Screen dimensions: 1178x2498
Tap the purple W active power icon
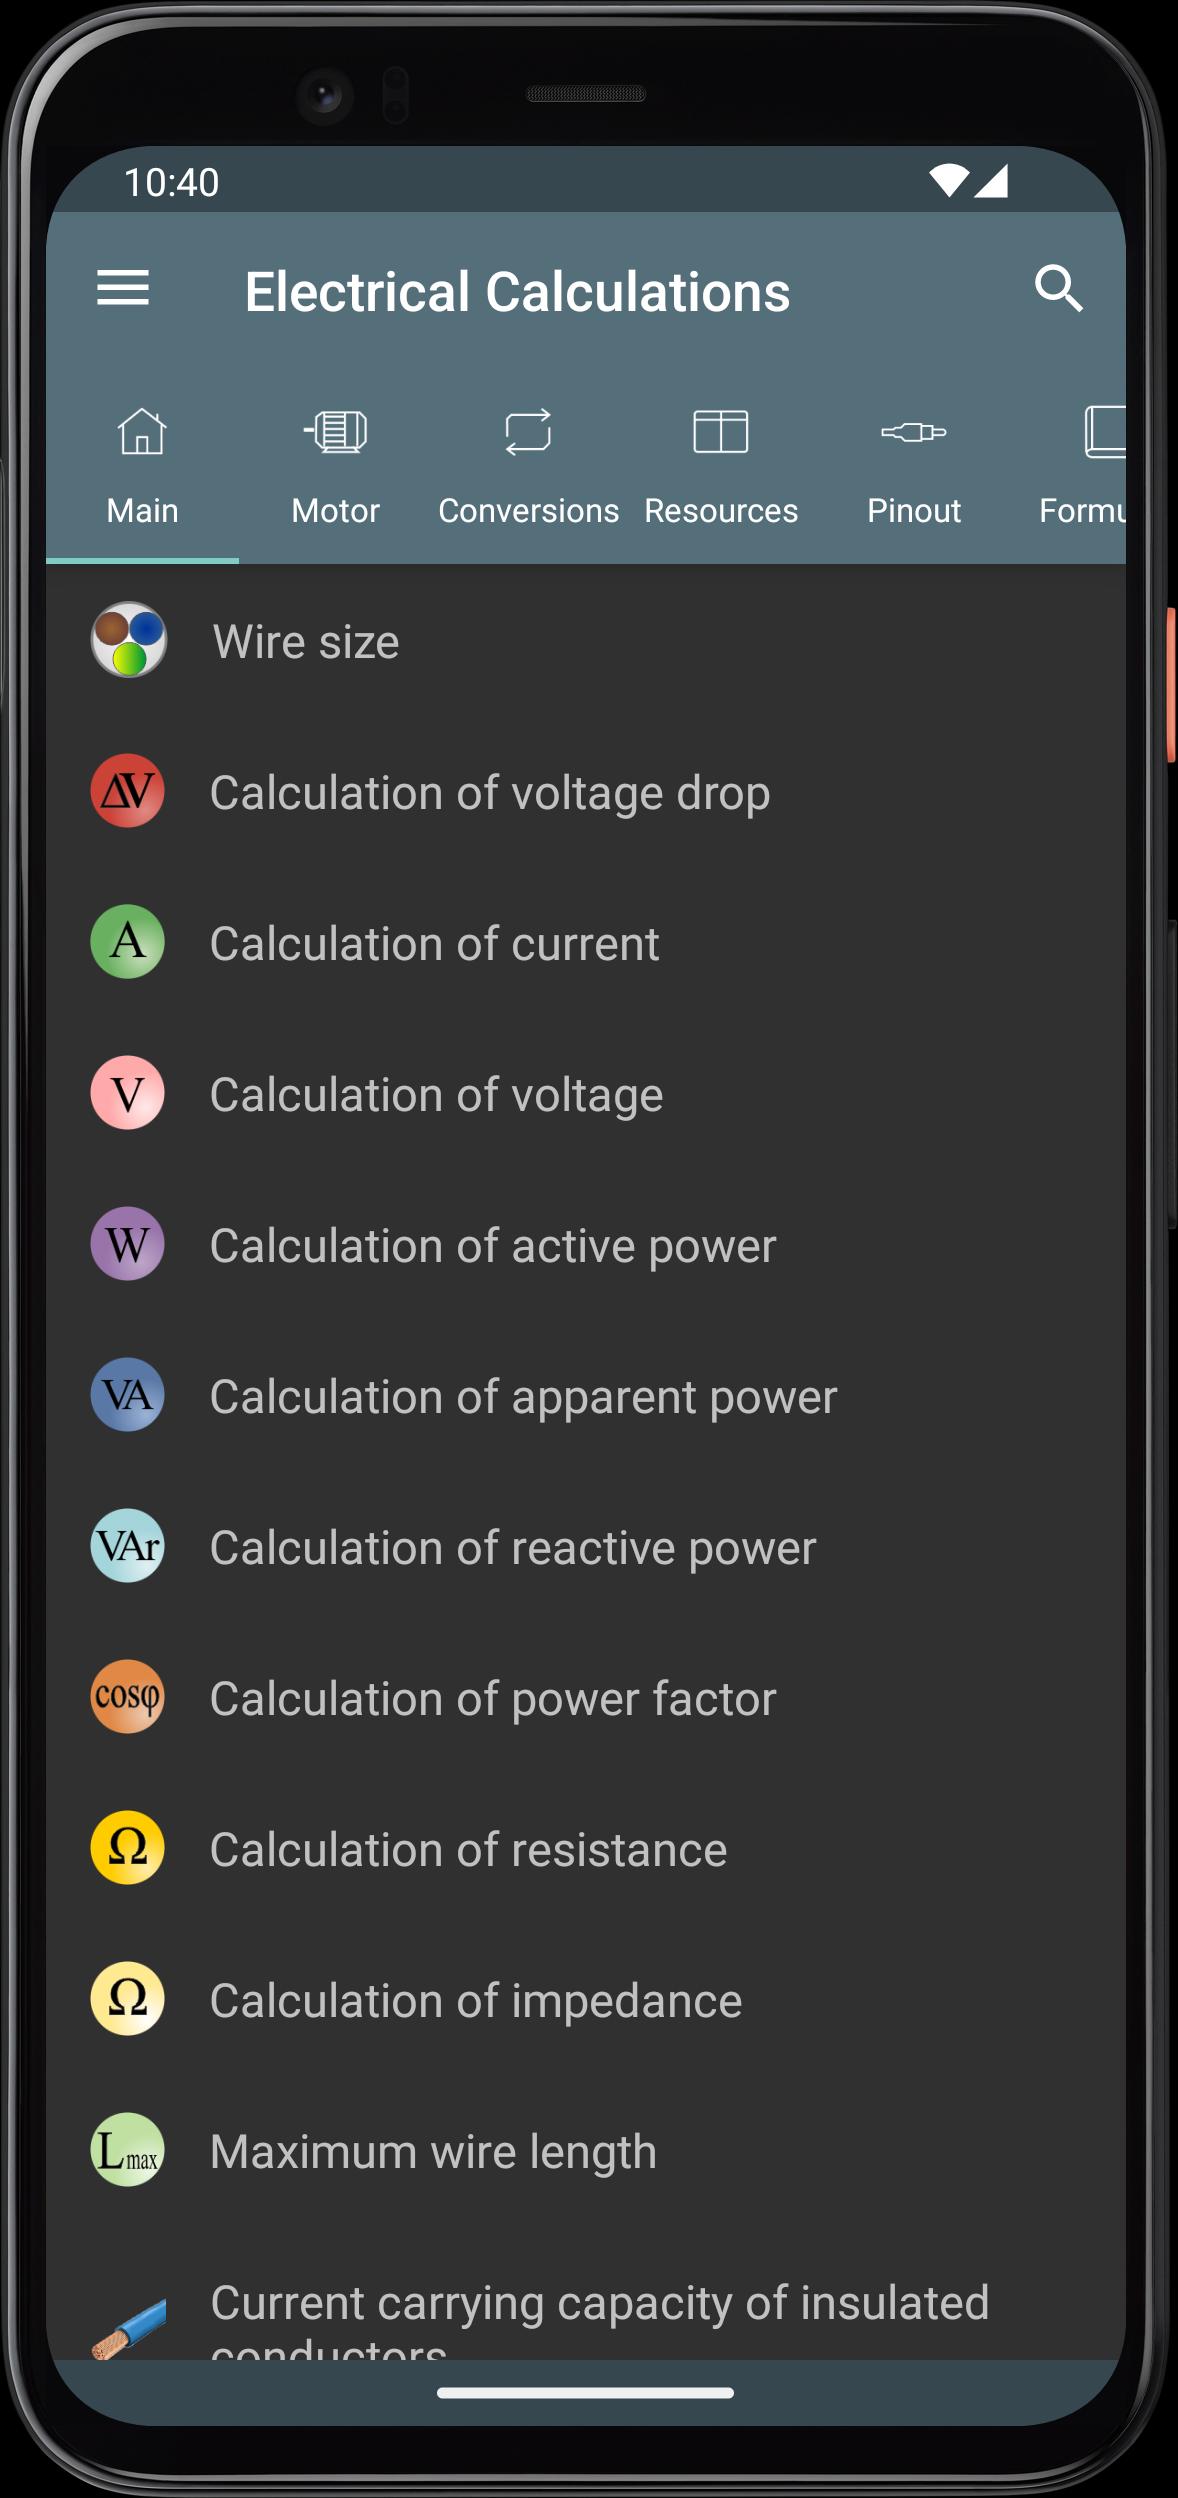click(x=128, y=1244)
